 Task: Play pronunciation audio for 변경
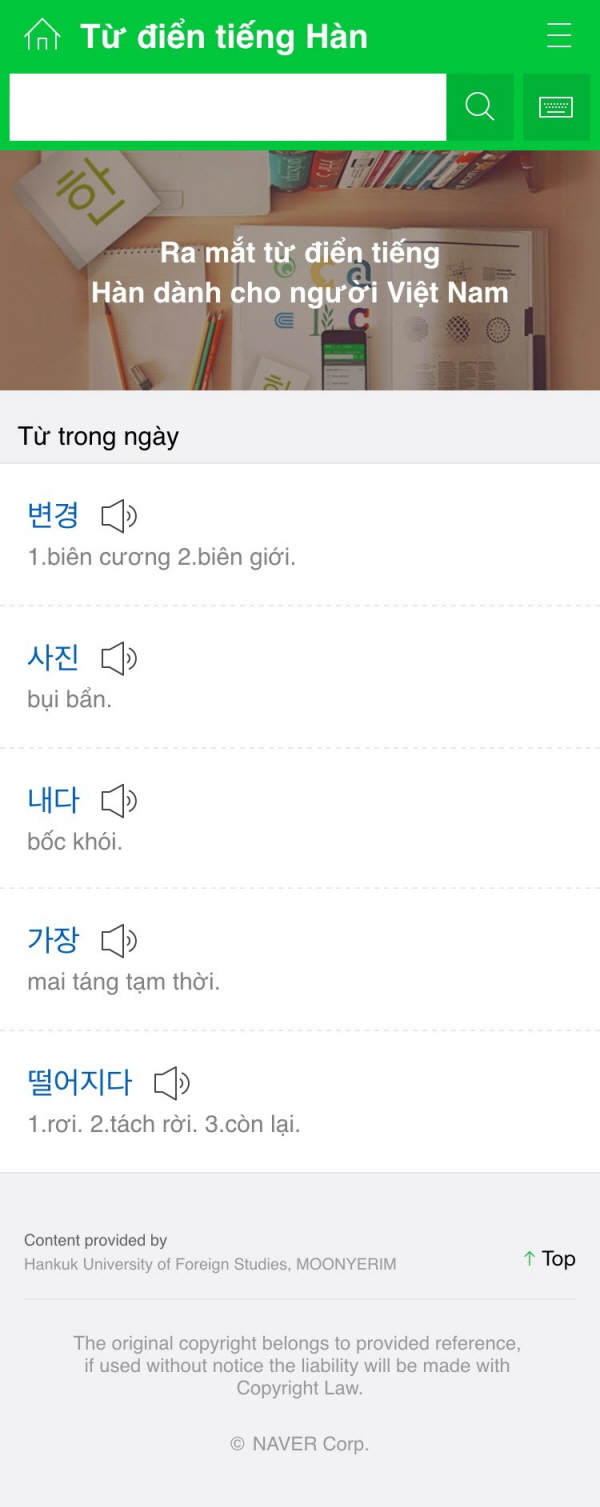tap(119, 516)
